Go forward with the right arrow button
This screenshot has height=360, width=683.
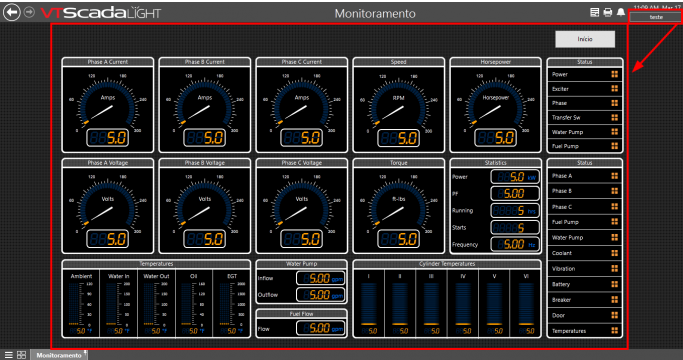(x=29, y=12)
